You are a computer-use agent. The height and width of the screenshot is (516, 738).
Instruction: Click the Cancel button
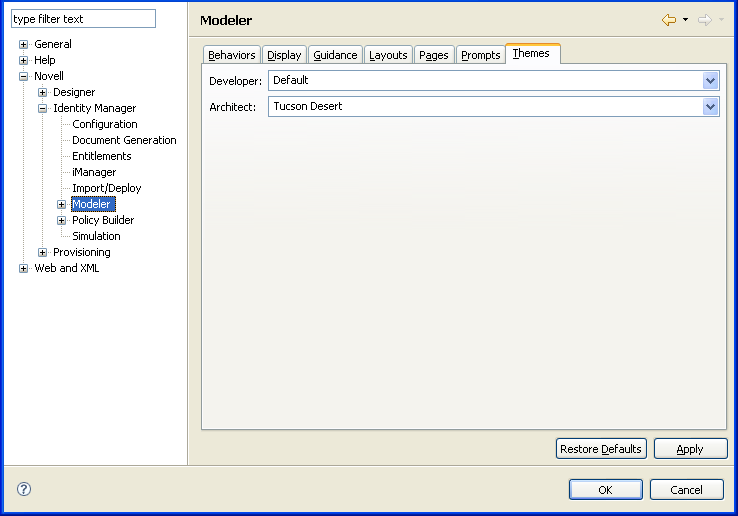click(686, 490)
